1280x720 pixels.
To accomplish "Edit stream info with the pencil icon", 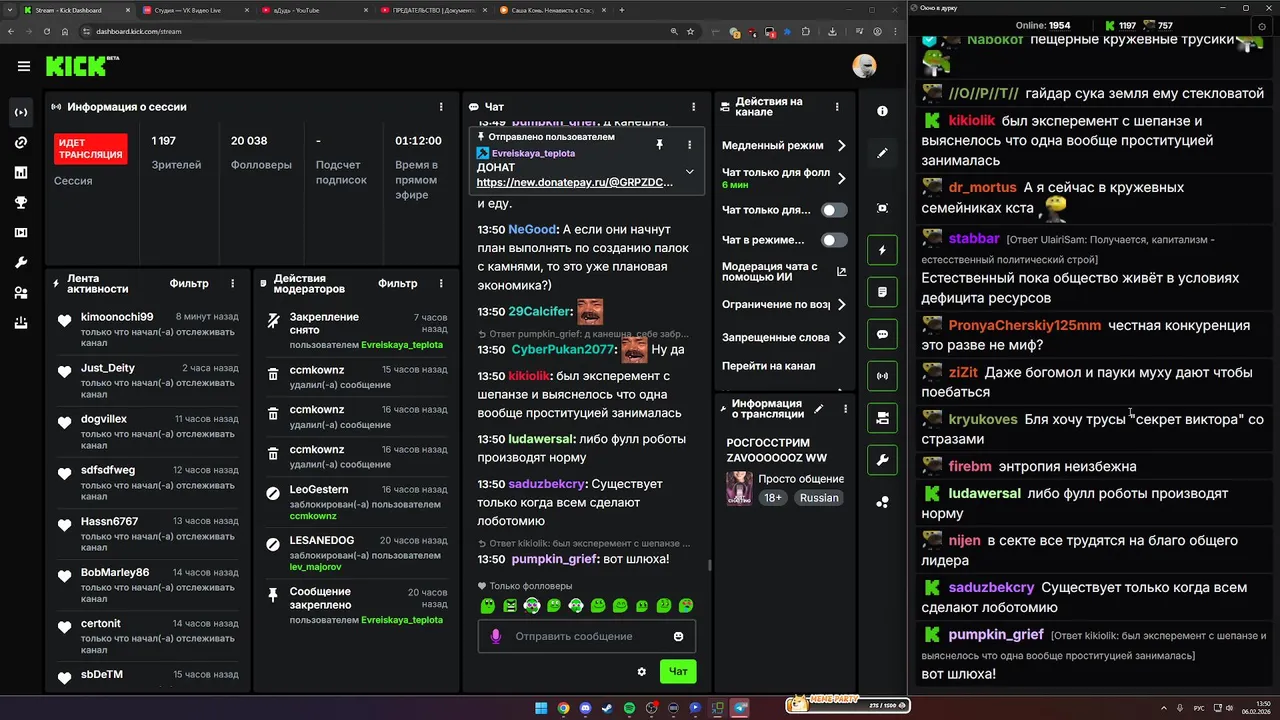I will pyautogui.click(x=818, y=408).
